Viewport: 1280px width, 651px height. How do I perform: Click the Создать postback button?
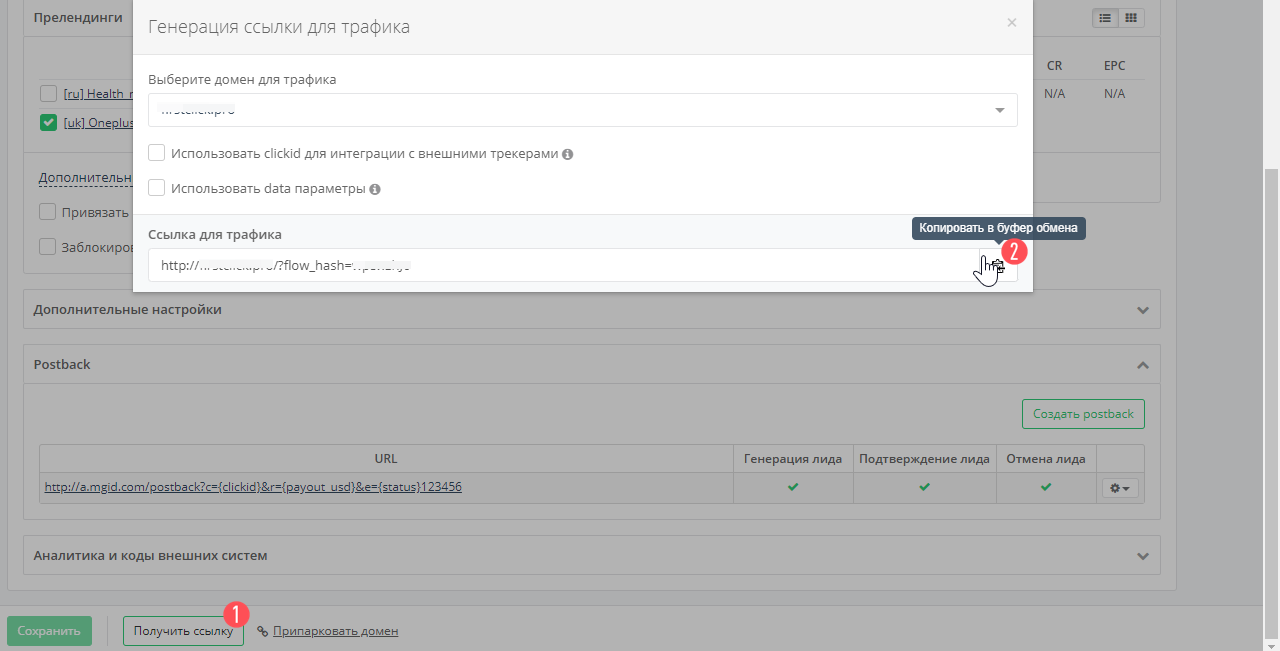tap(1082, 414)
